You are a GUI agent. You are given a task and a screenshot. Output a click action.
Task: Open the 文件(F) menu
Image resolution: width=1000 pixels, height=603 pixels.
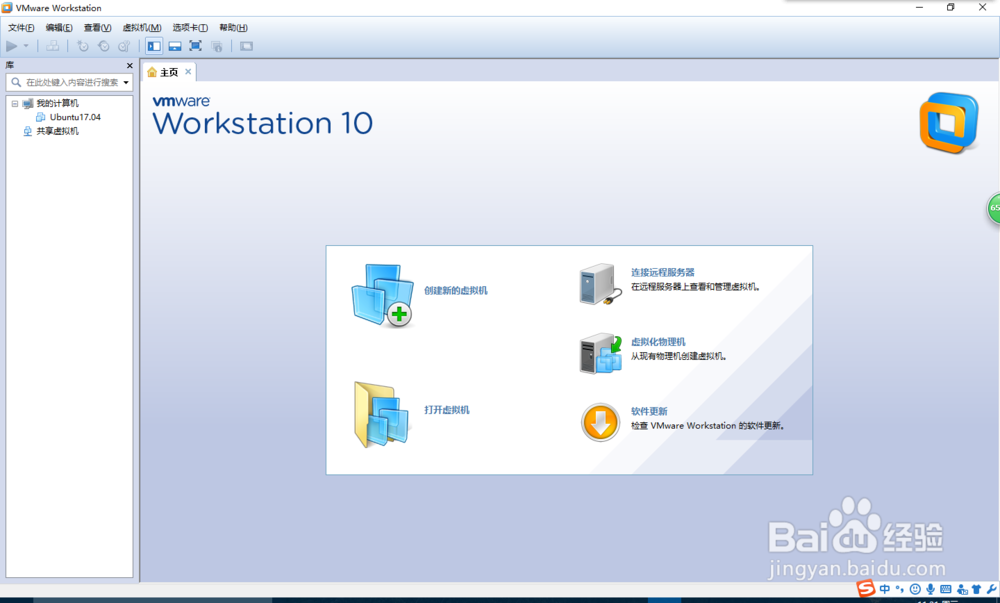pos(21,27)
